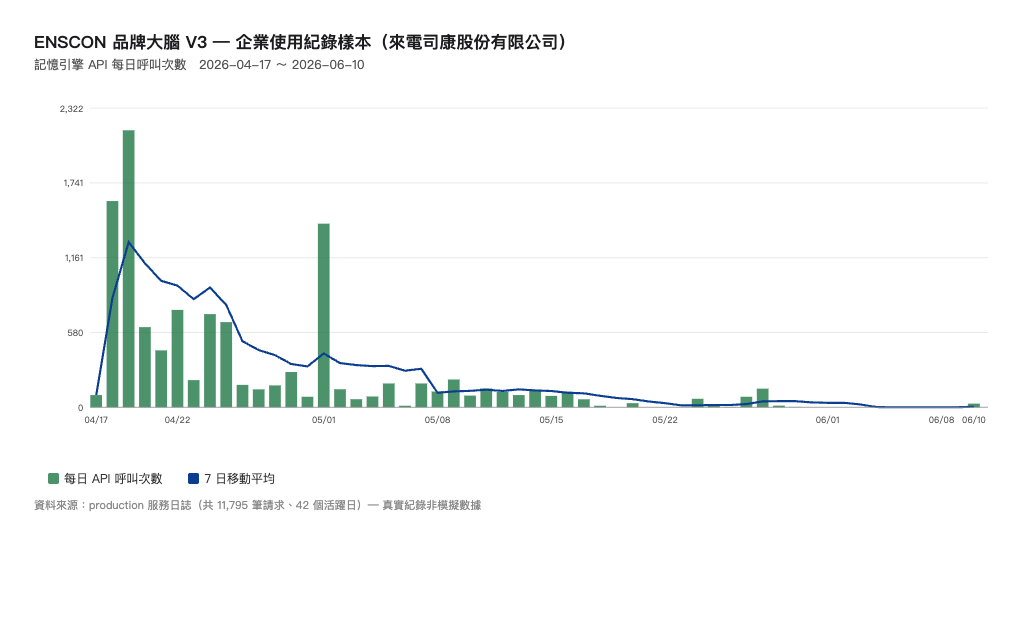Viewport: 1036px width, 634px height.
Task: Click the y-axis label 1,161
Action: pos(74,258)
